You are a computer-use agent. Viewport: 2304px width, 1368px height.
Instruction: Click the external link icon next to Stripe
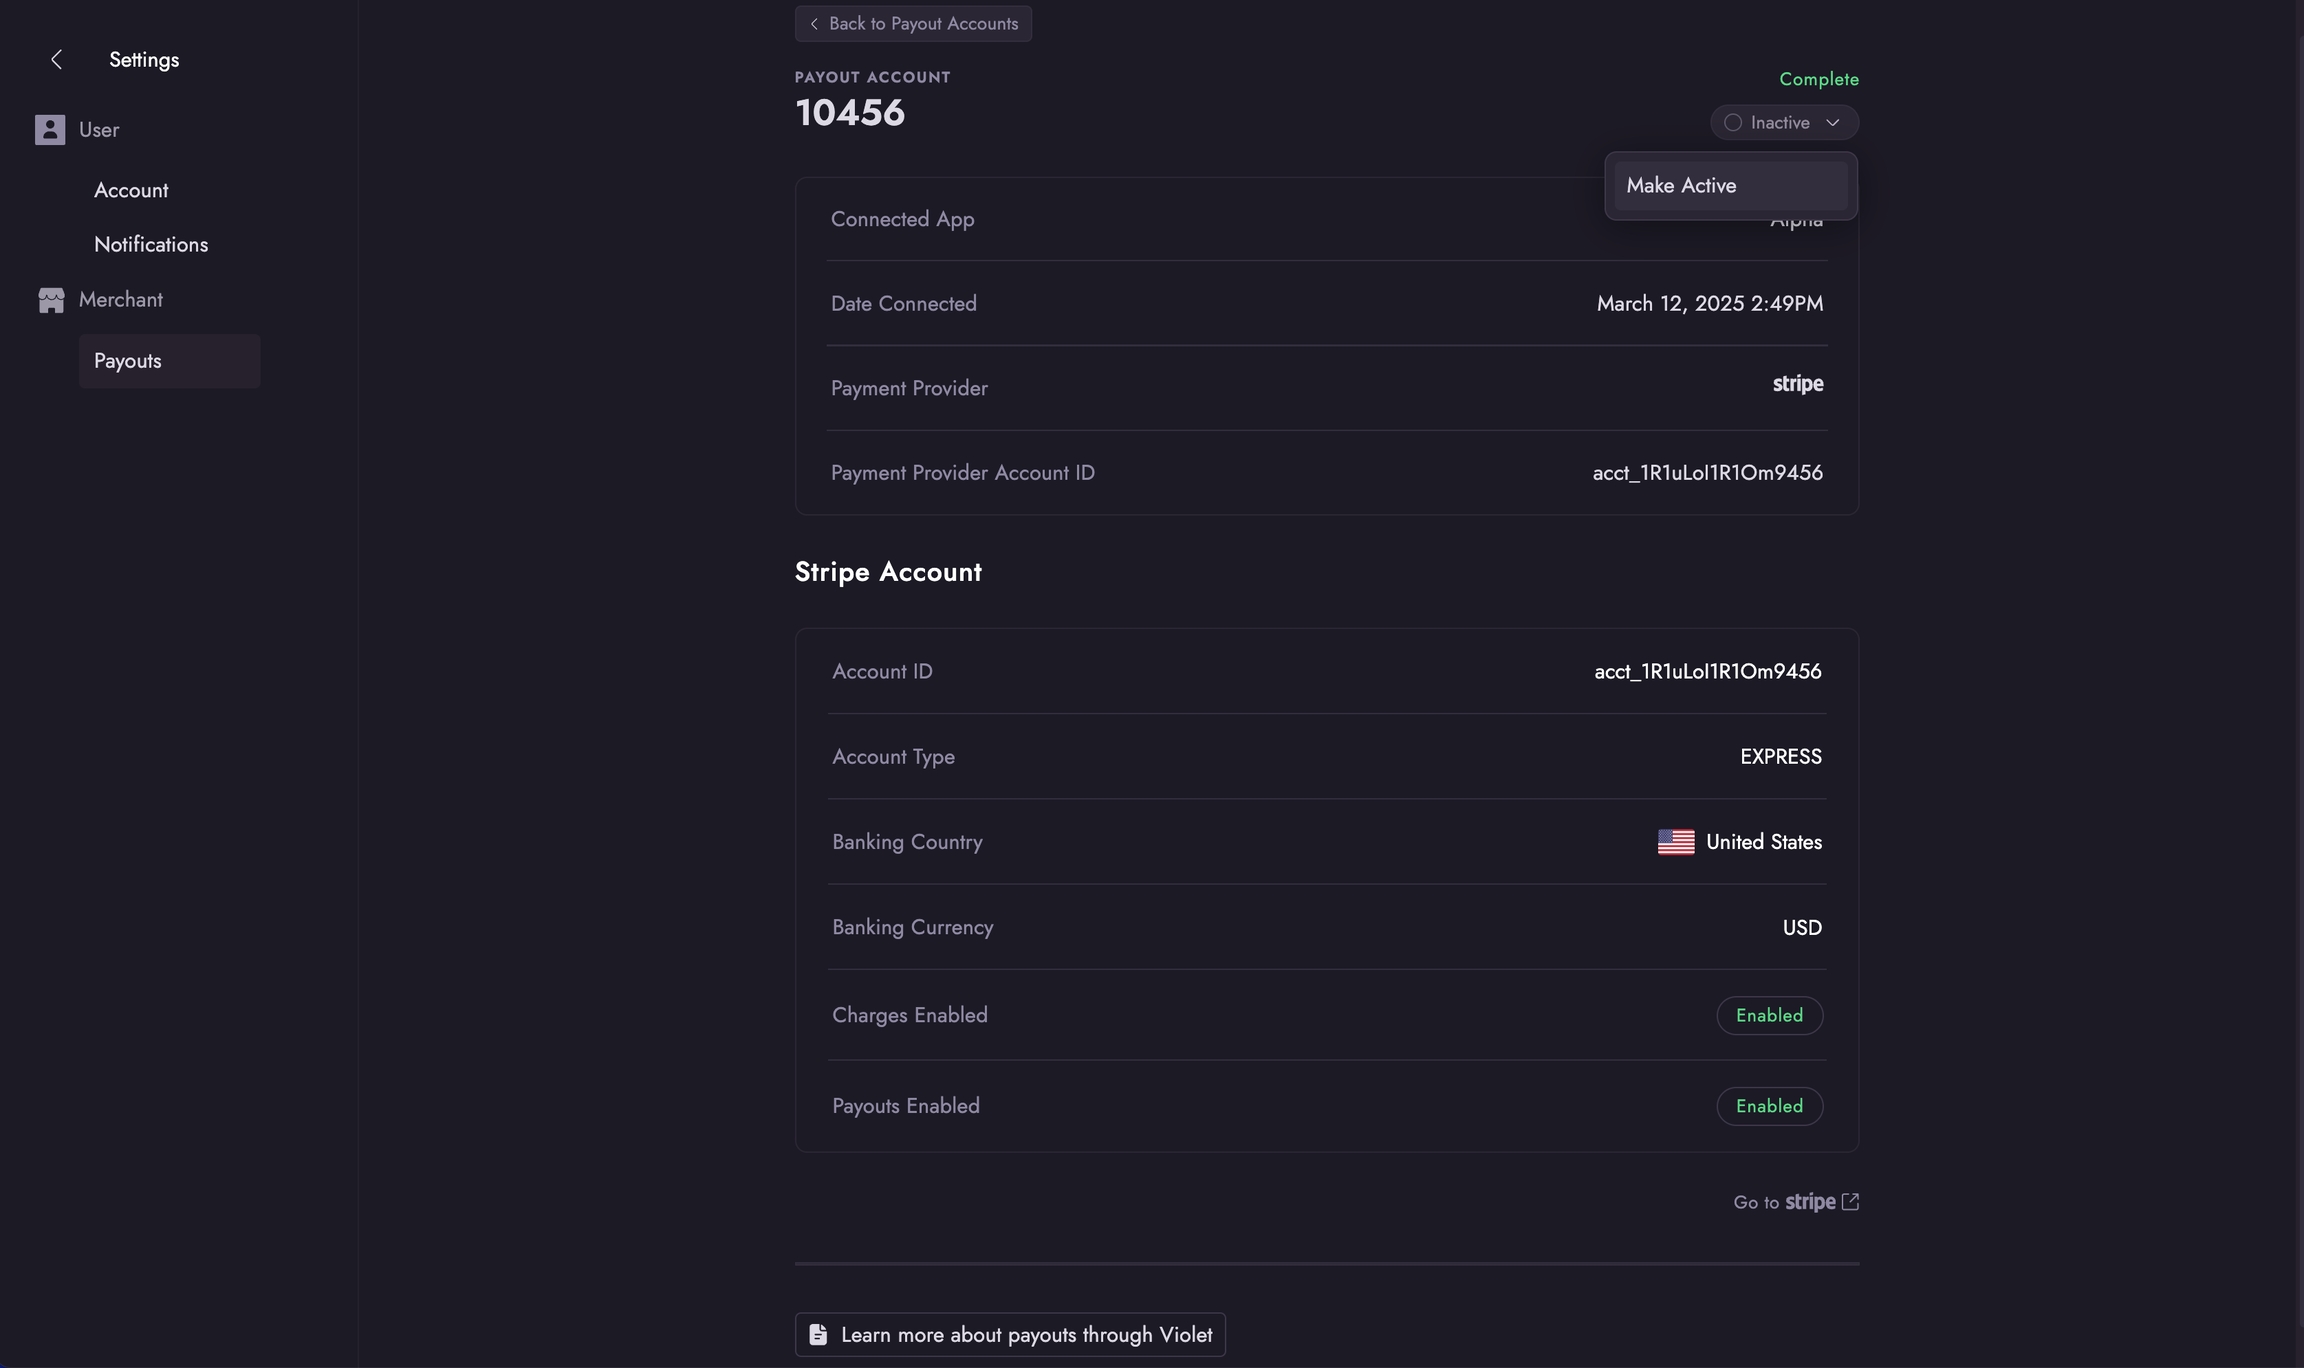tap(1850, 1202)
